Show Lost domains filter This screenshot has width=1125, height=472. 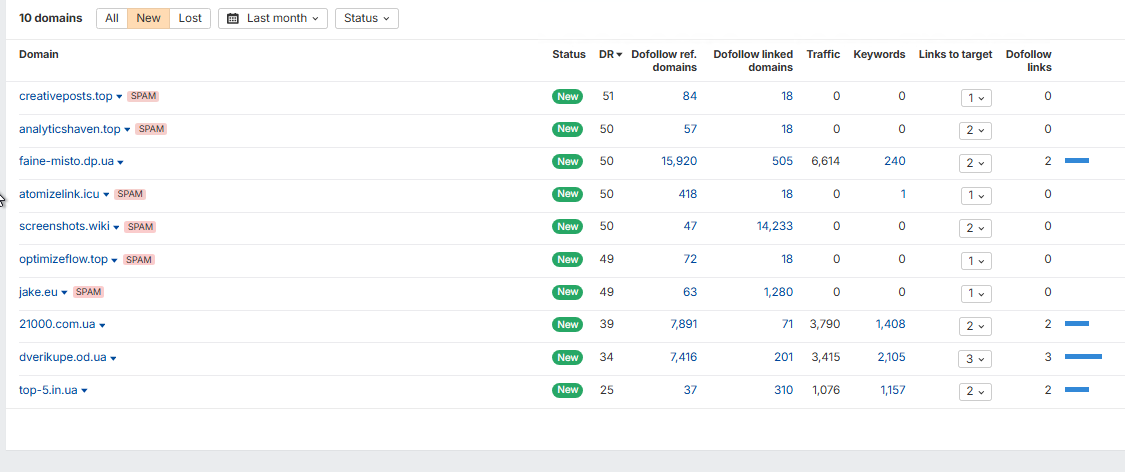190,18
